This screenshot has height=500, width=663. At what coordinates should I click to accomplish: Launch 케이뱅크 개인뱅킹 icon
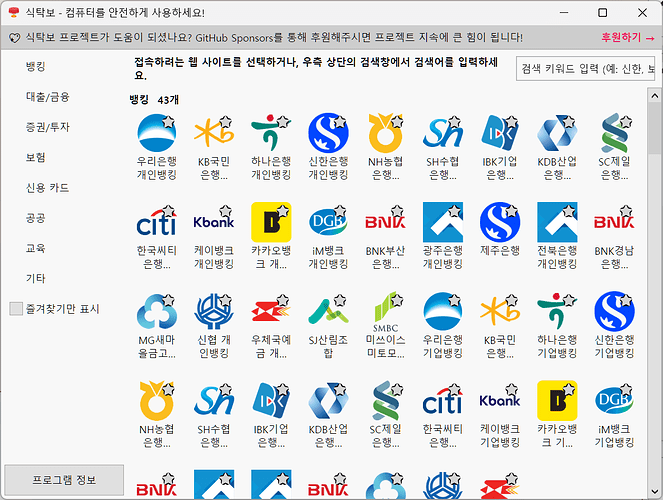tap(214, 222)
